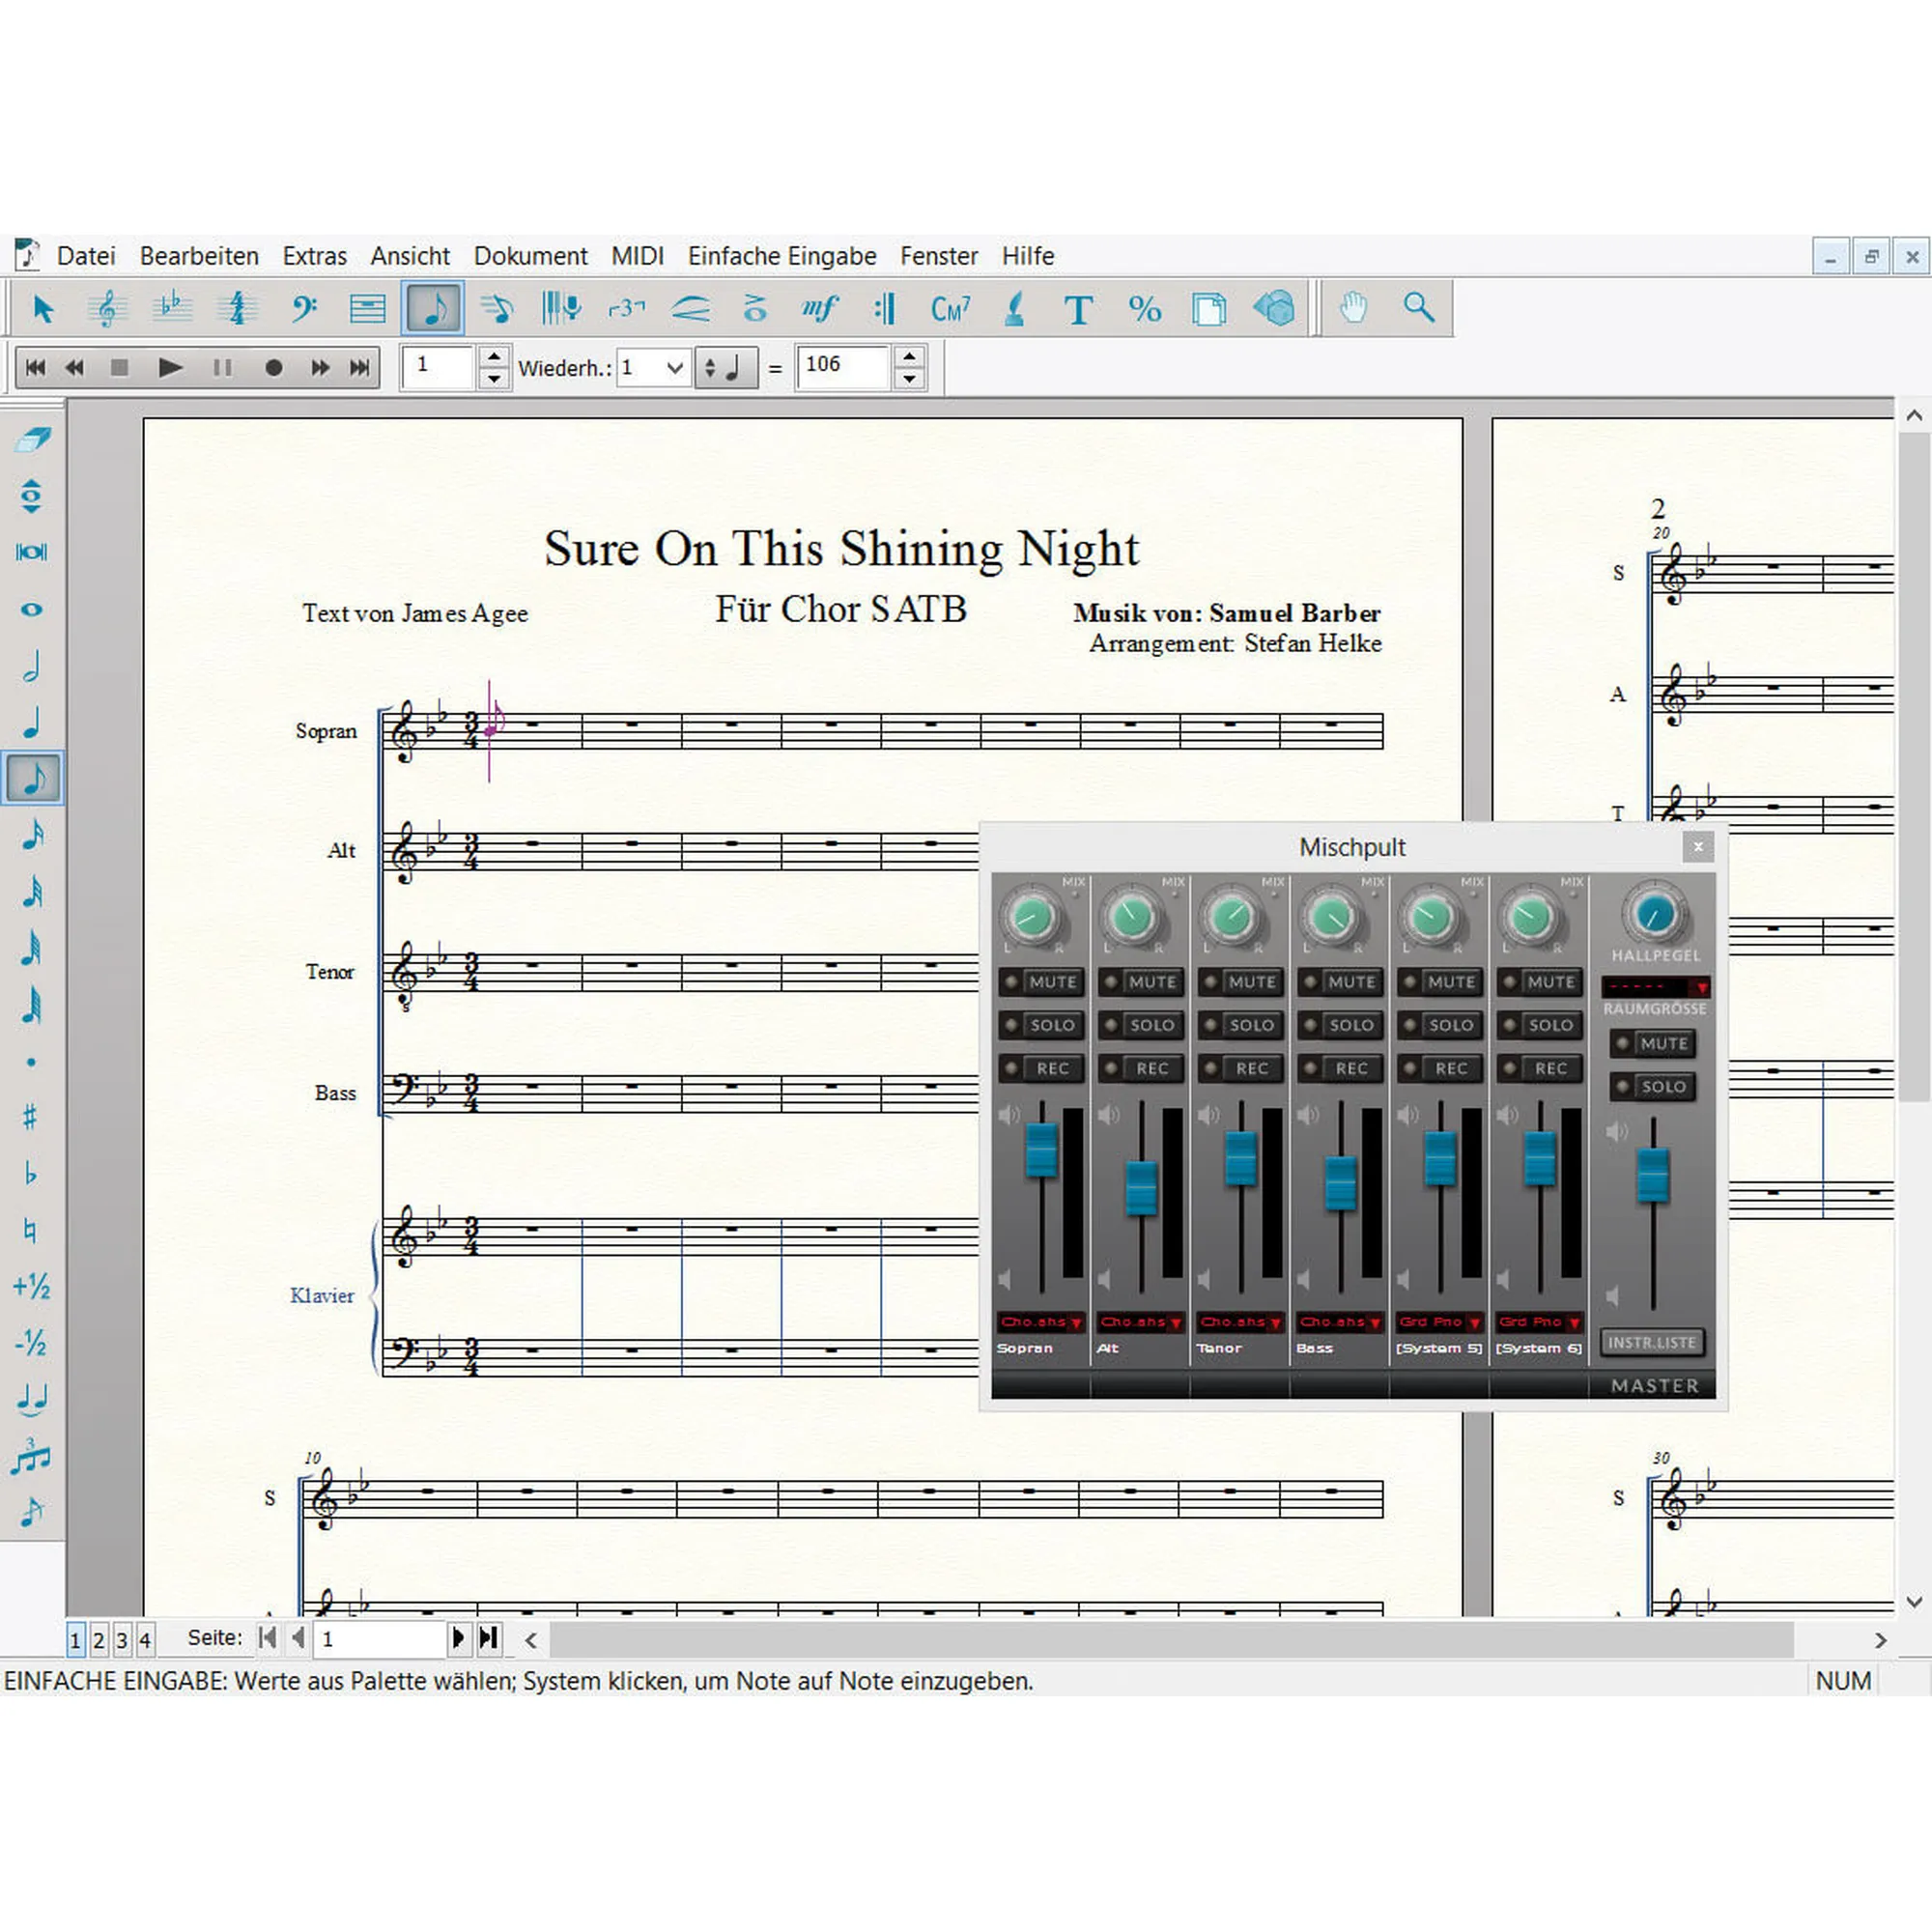Screen dimensions: 1932x1932
Task: Open Sopran instrument dropdown
Action: 1041,1322
